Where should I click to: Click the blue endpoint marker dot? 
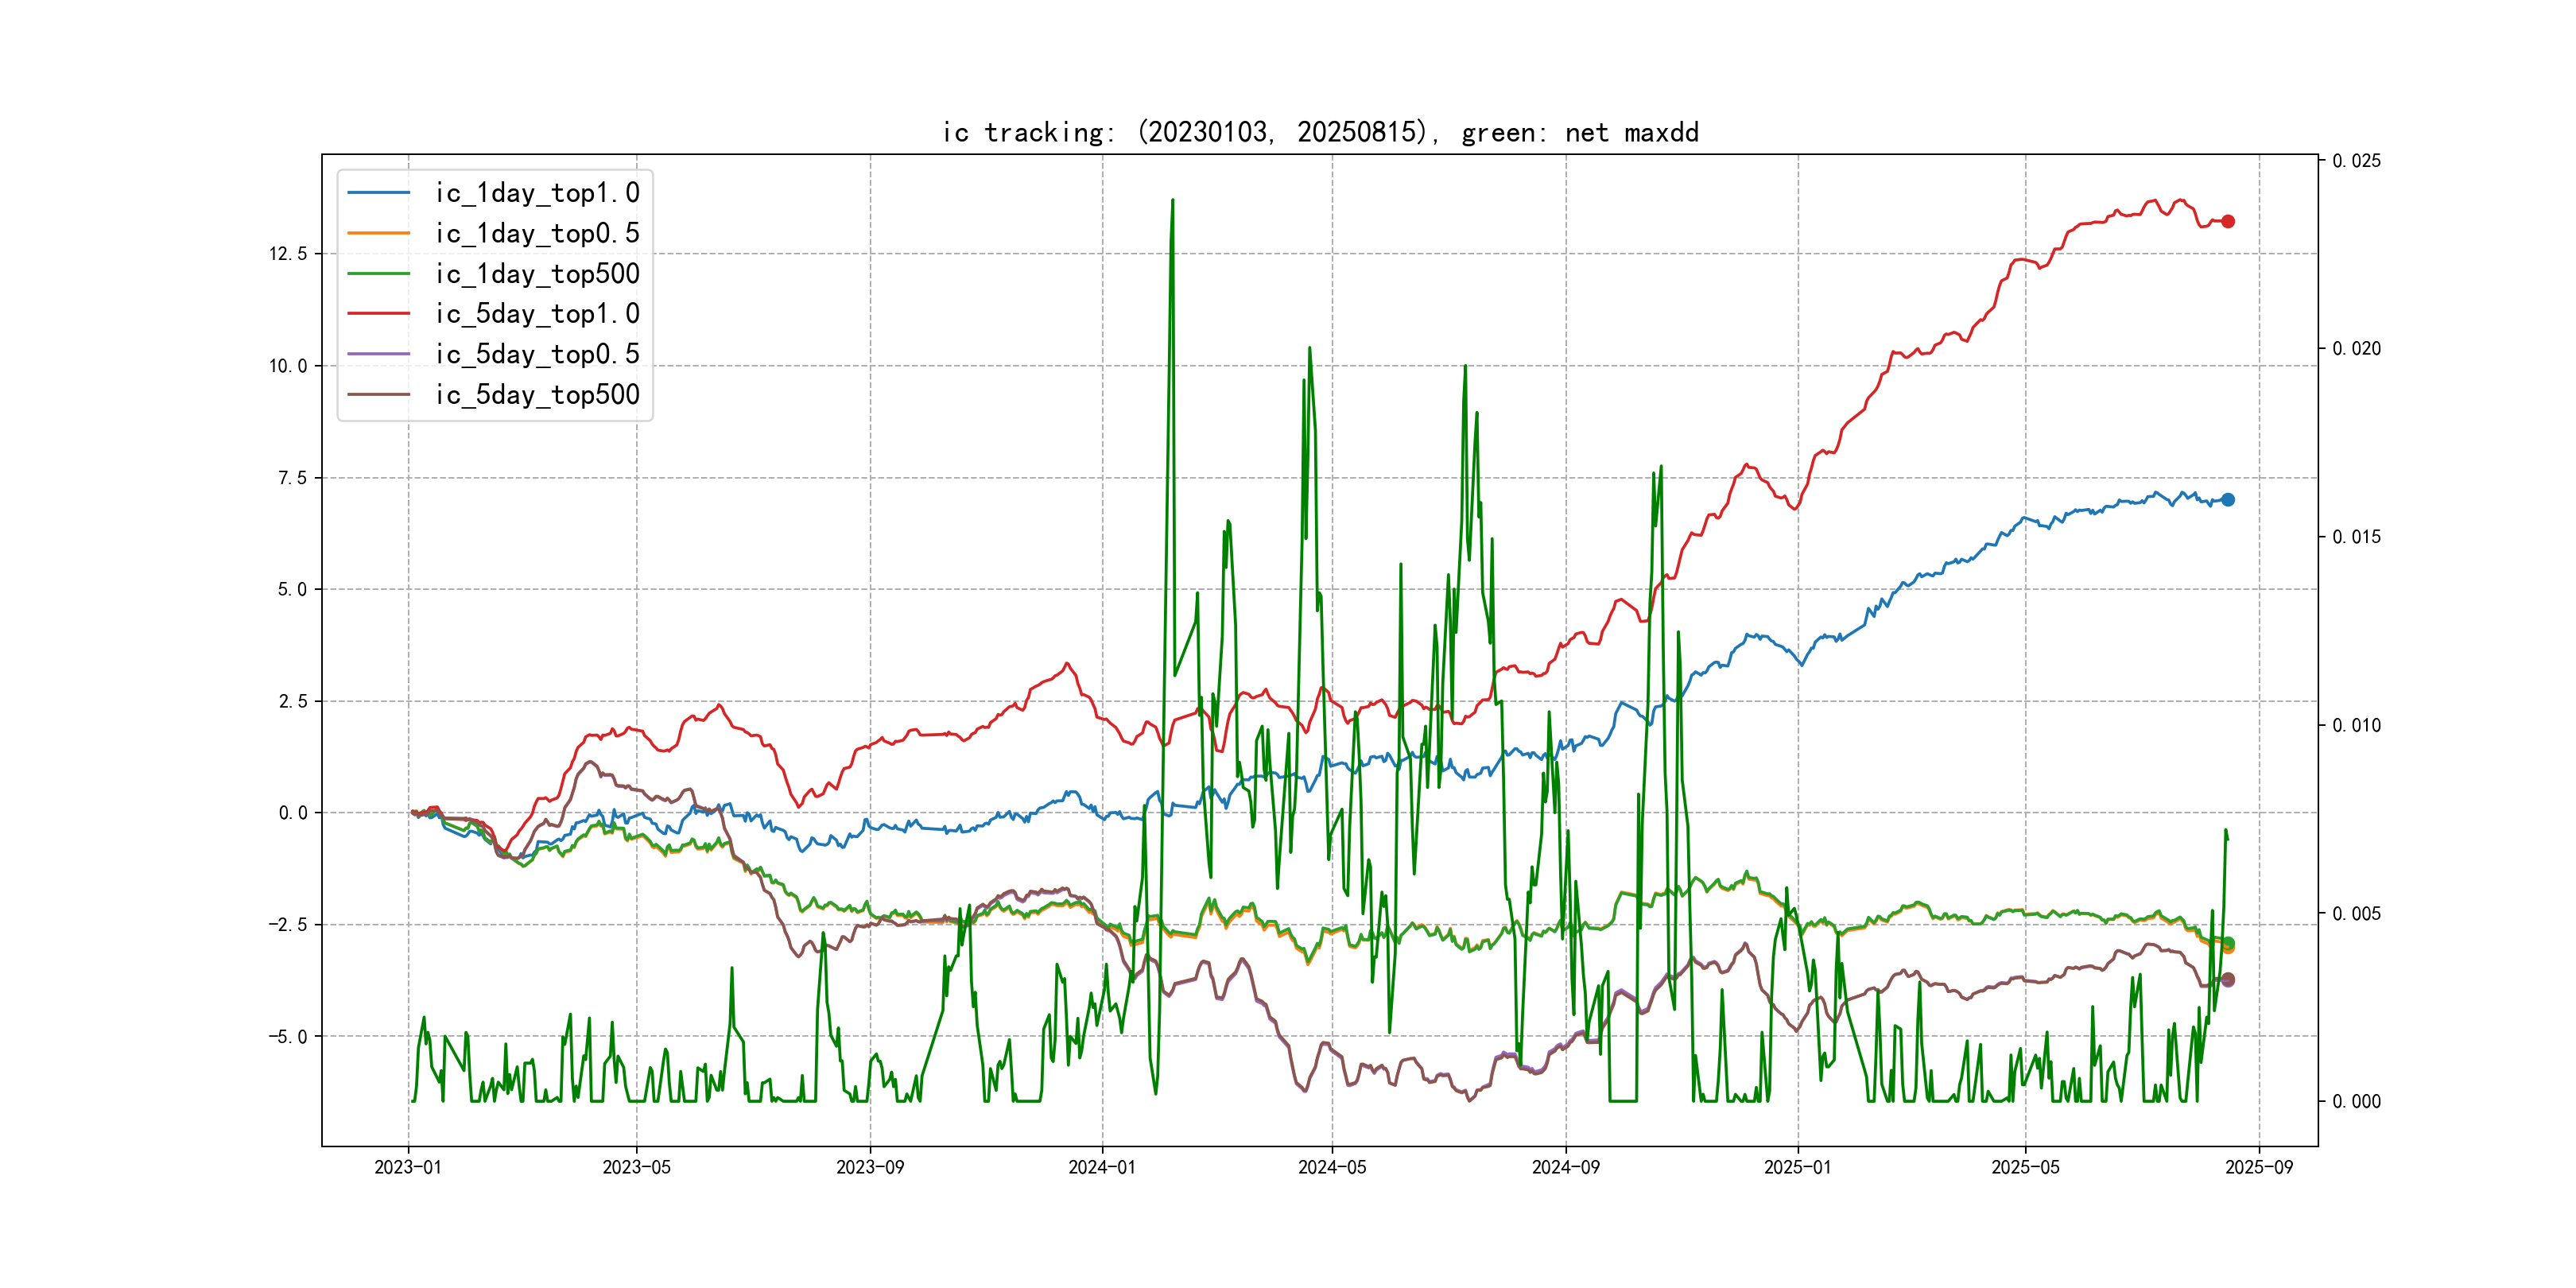[2228, 500]
